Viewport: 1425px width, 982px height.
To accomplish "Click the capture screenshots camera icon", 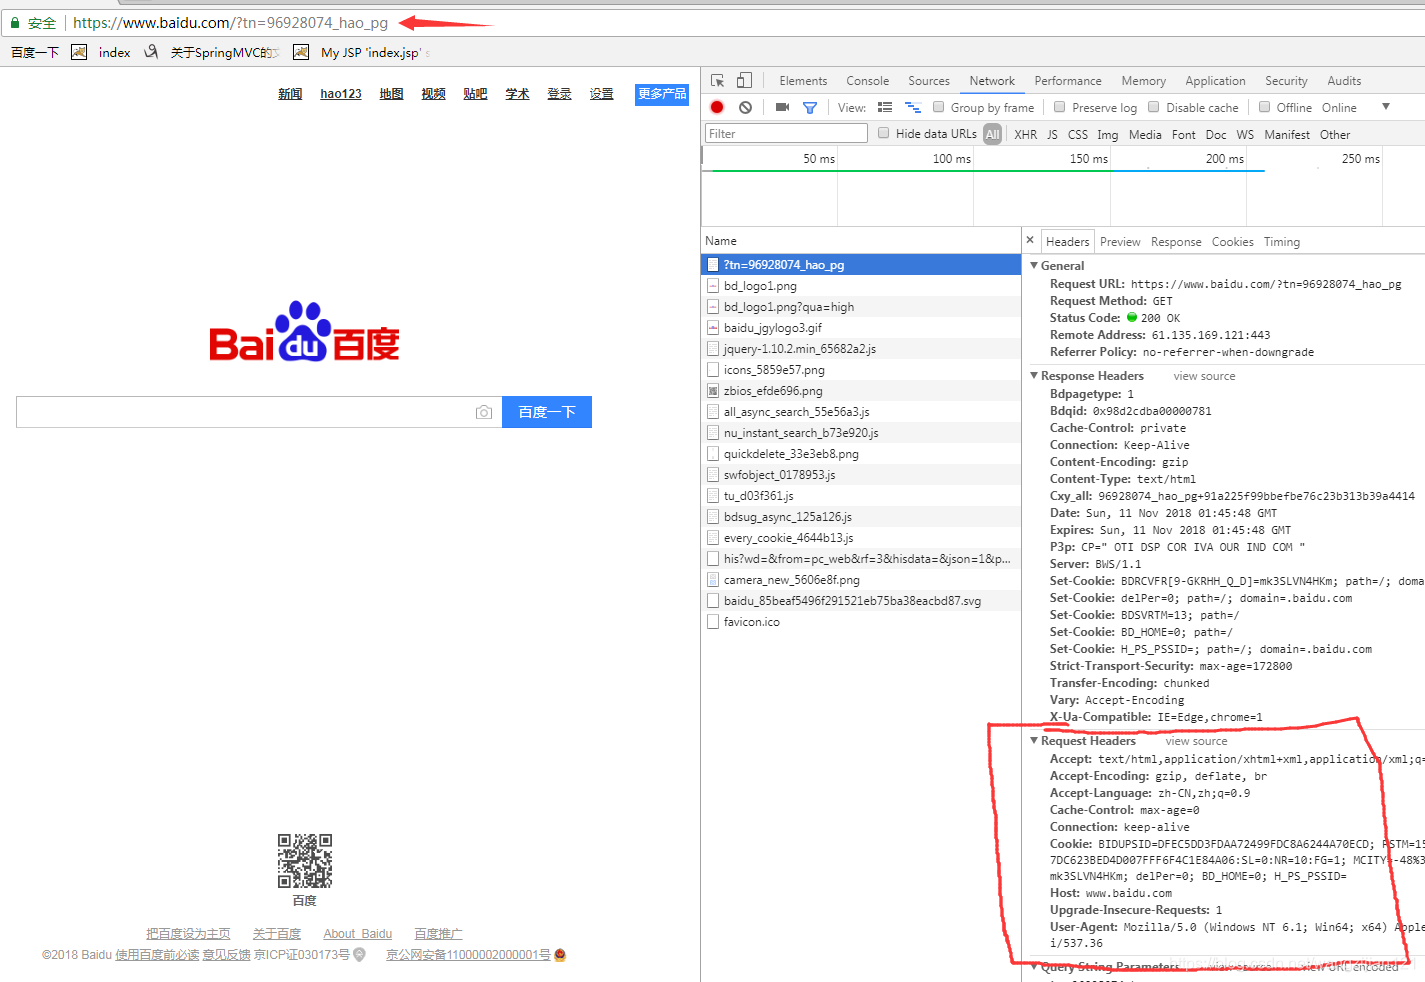I will coord(782,107).
